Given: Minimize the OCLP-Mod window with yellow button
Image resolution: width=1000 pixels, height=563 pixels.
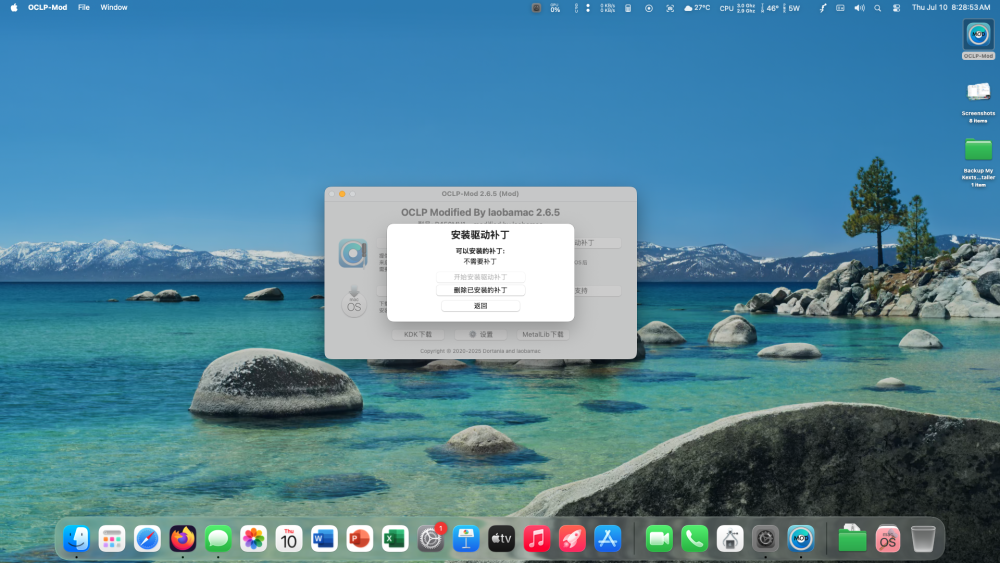Looking at the screenshot, I should pyautogui.click(x=342, y=194).
